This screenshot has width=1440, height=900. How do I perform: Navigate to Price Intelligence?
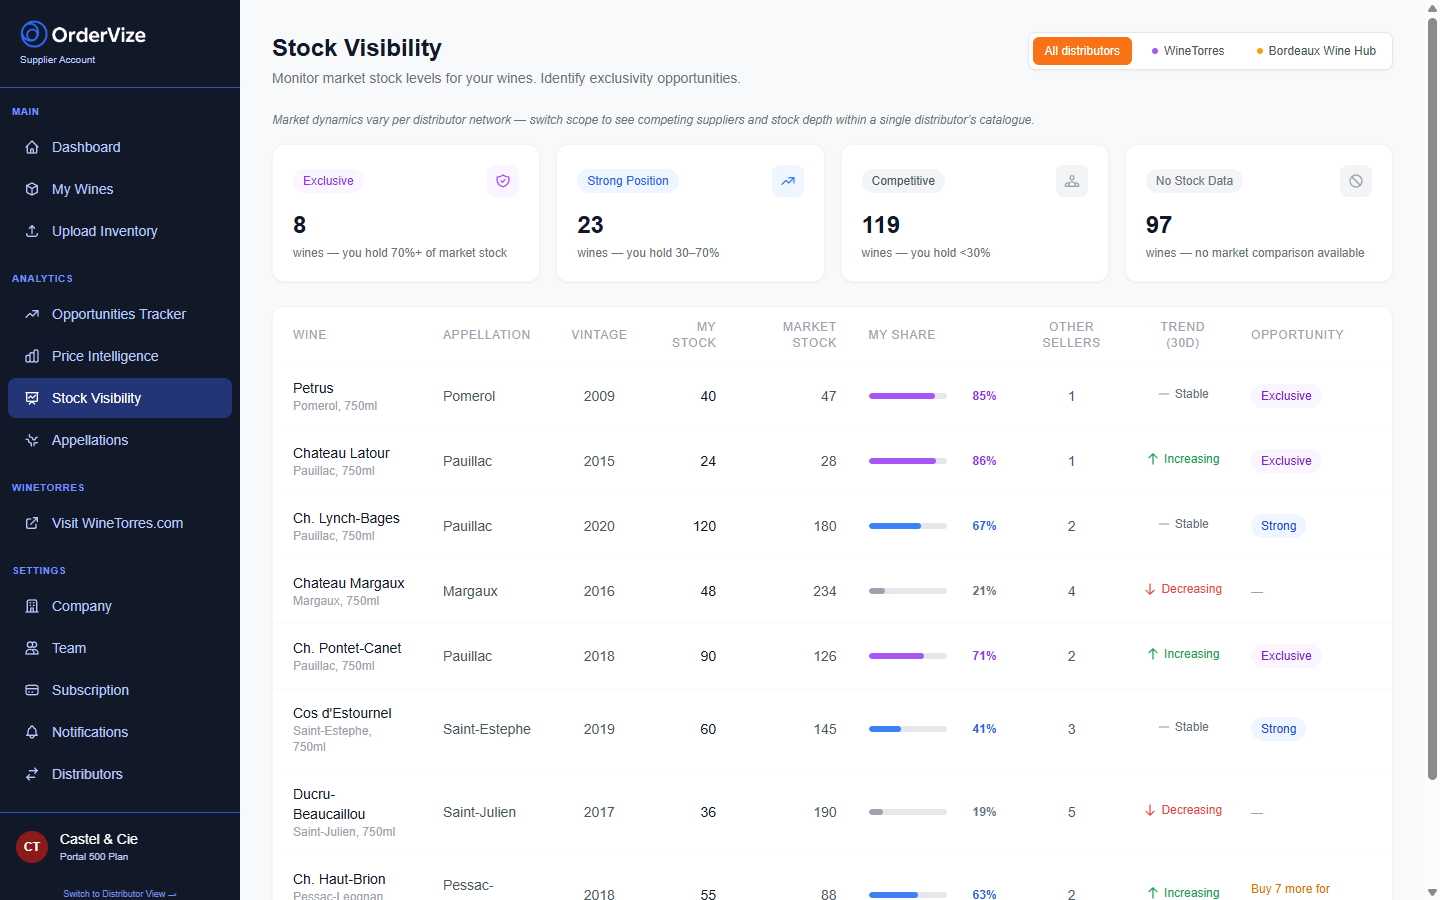(120, 356)
